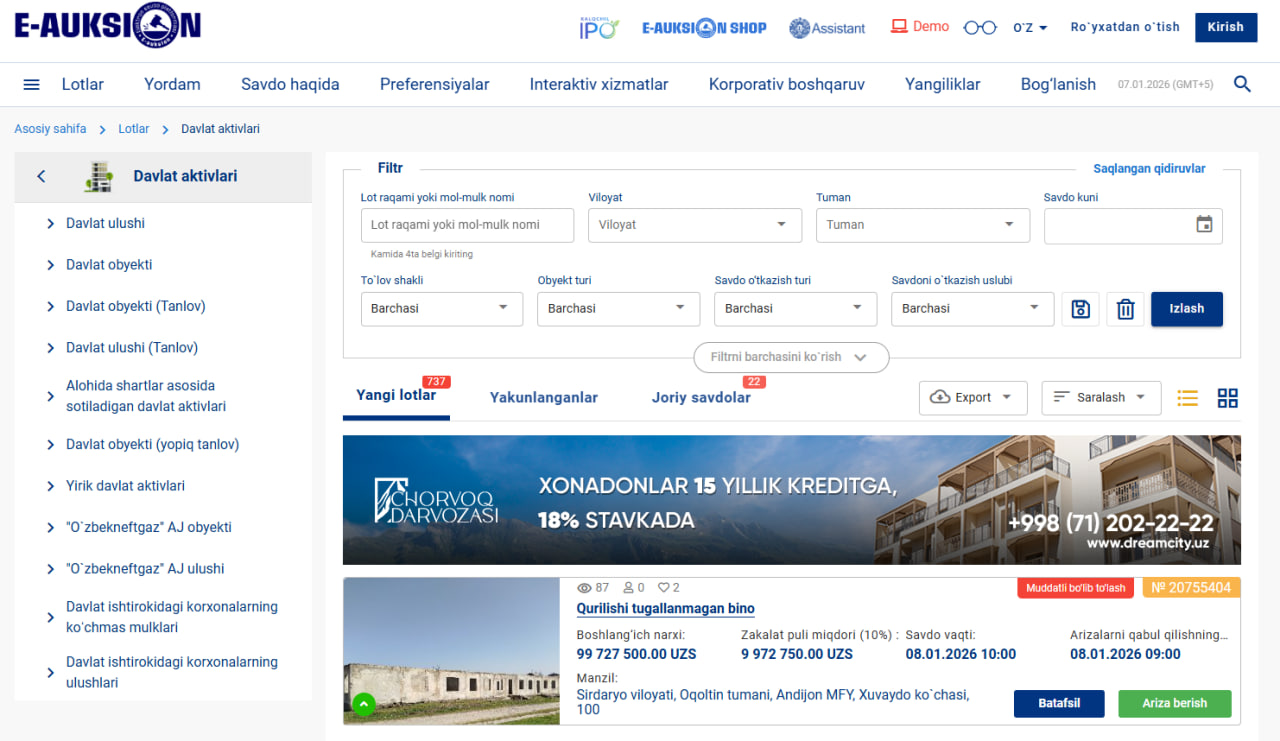Click the Ariza berish button

[x=1174, y=703]
